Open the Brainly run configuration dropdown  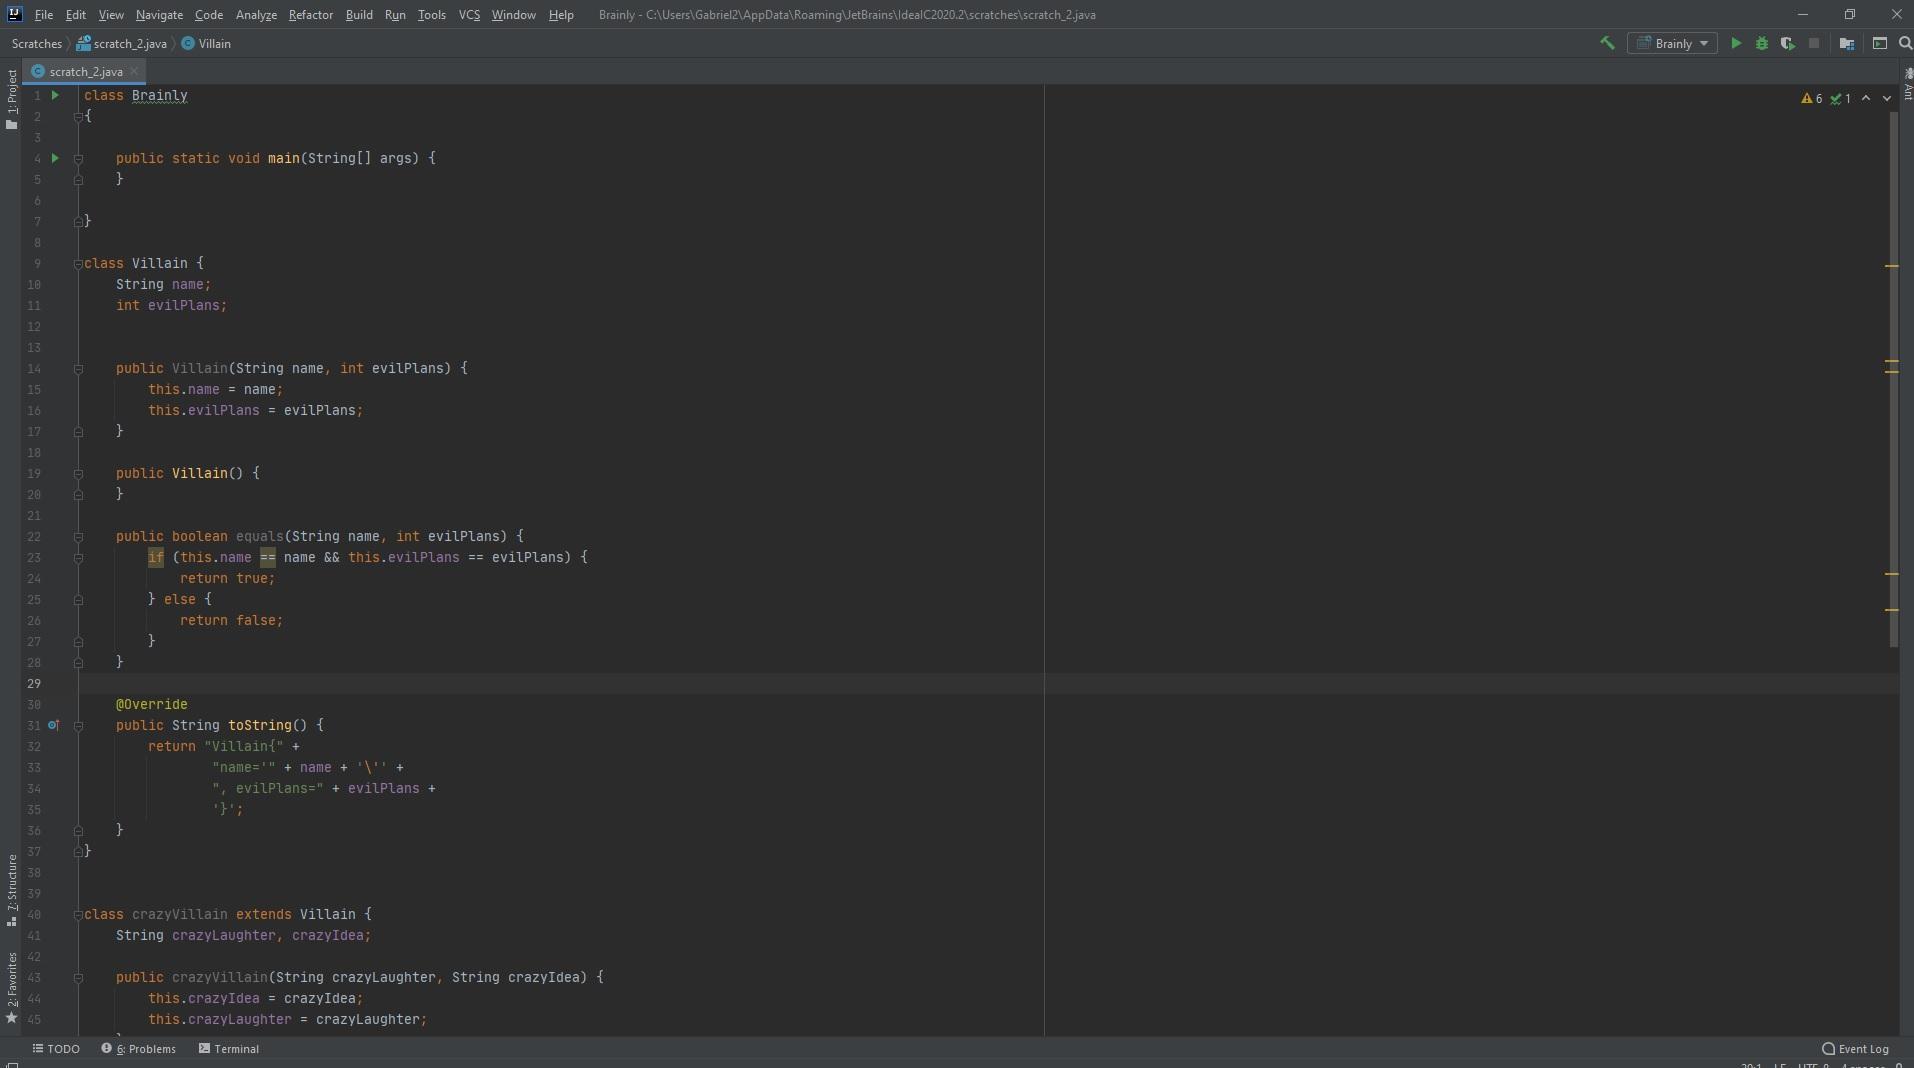(x=1672, y=43)
